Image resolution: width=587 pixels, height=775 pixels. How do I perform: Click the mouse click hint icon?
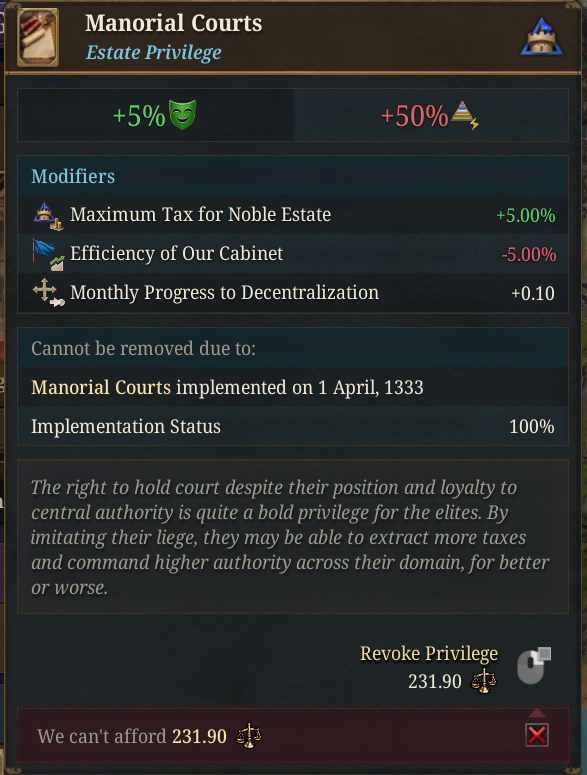(534, 666)
